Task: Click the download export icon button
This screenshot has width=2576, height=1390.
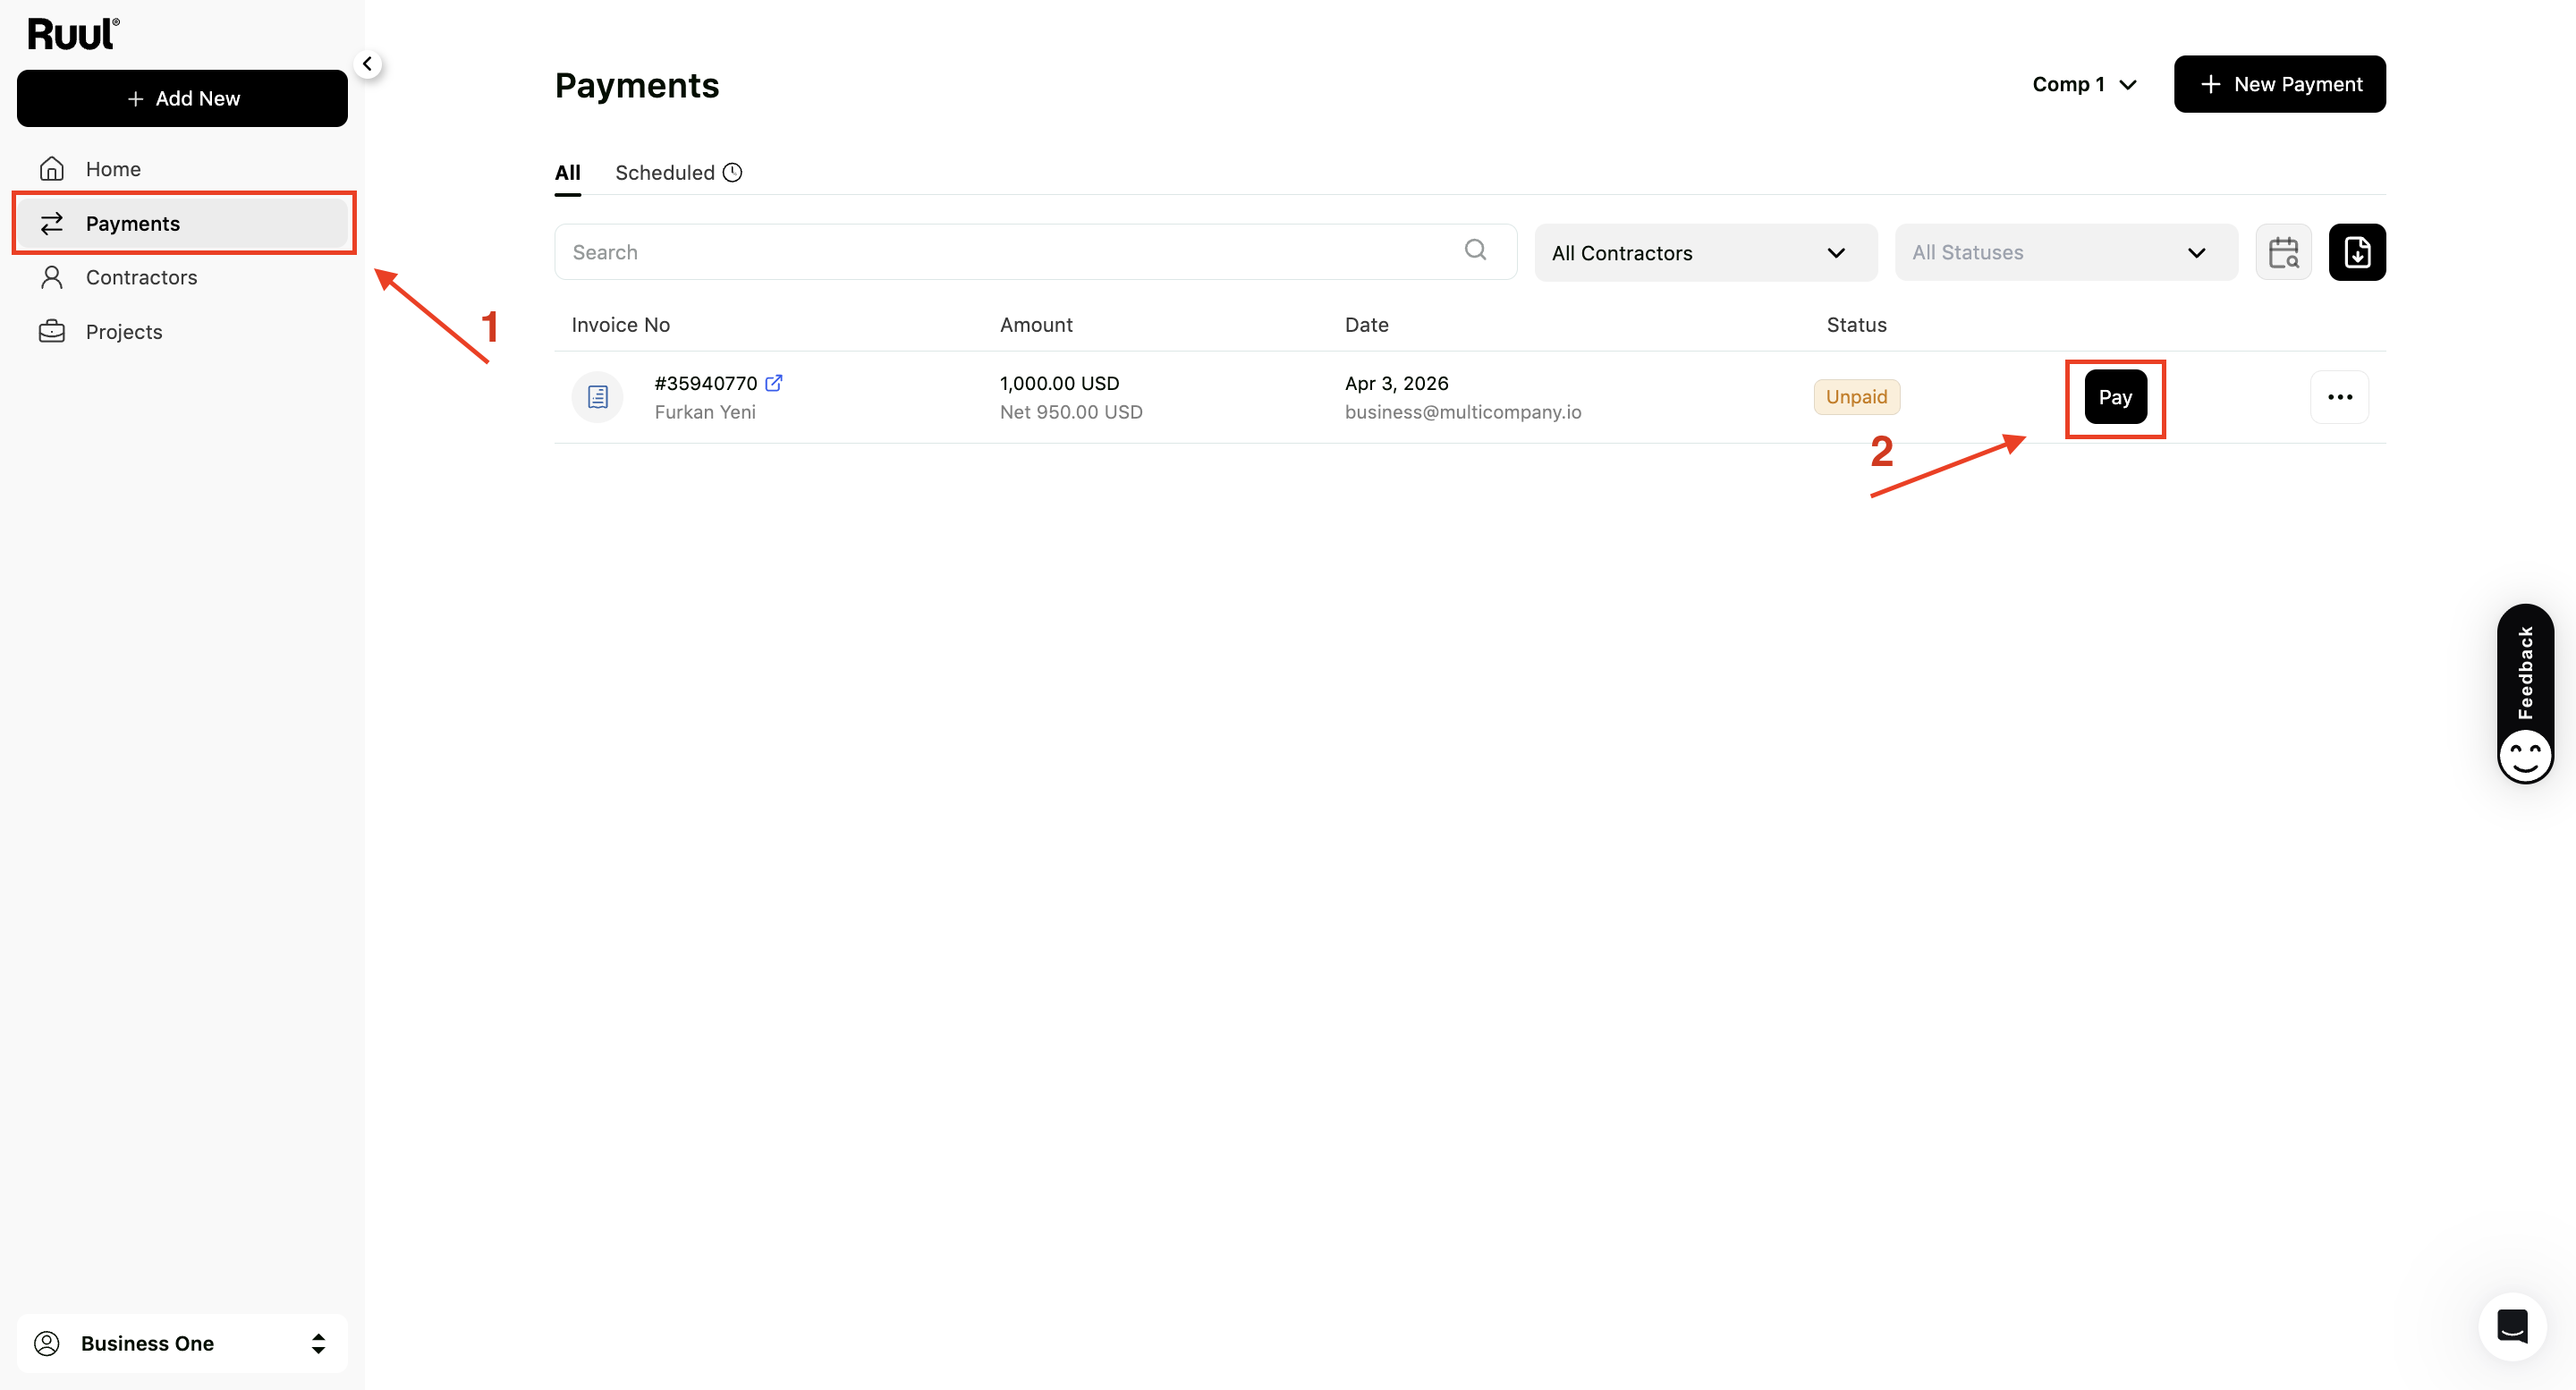Action: point(2357,252)
